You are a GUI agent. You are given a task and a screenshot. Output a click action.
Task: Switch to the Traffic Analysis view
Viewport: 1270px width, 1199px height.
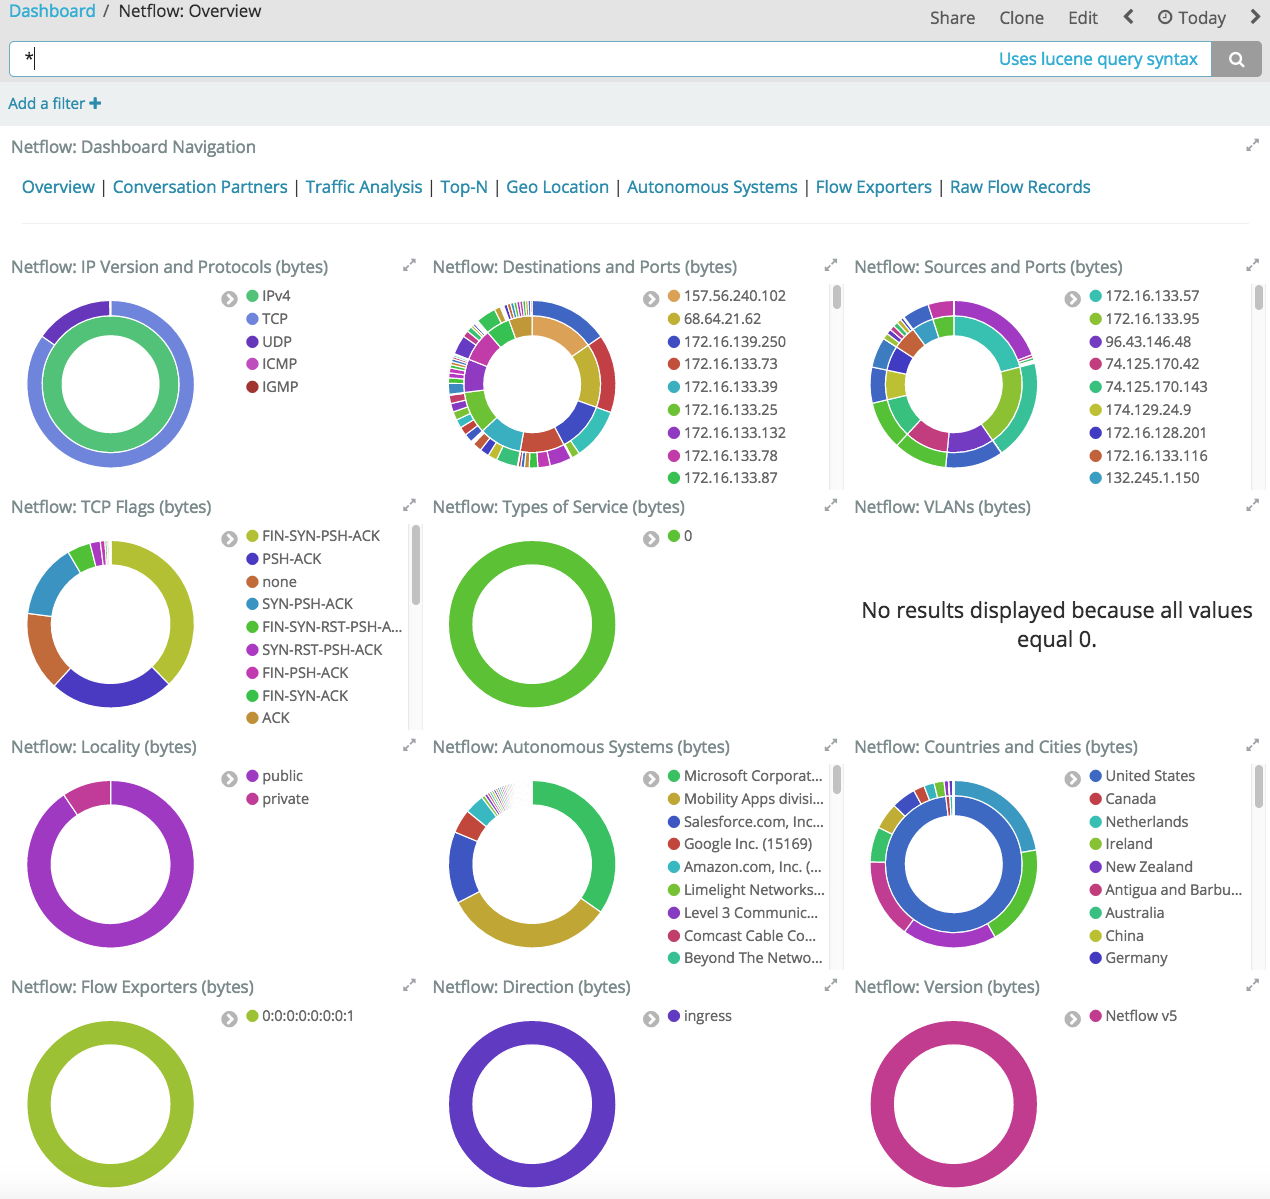[364, 186]
